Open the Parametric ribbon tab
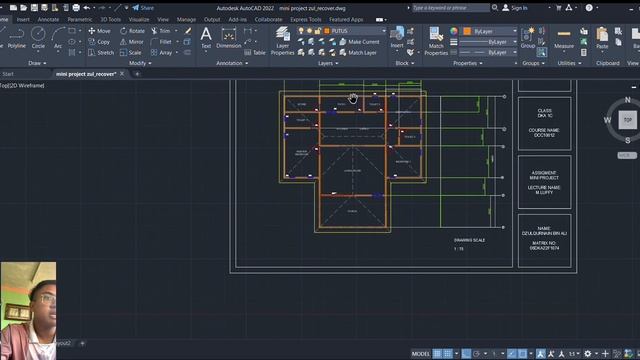Screen dimensions: 640x360 [x=80, y=19]
